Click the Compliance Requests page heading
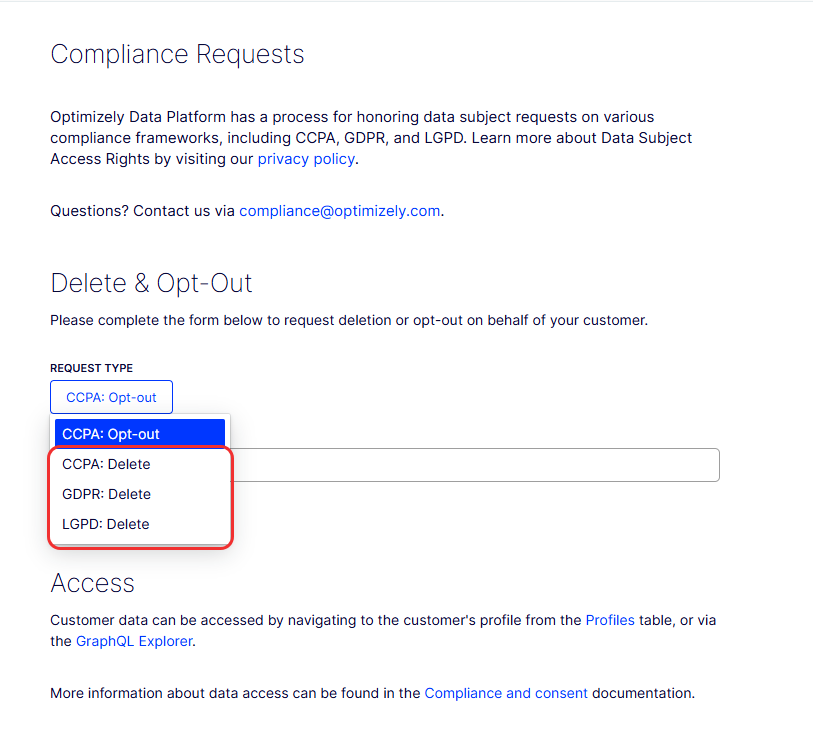813x750 pixels. 177,54
